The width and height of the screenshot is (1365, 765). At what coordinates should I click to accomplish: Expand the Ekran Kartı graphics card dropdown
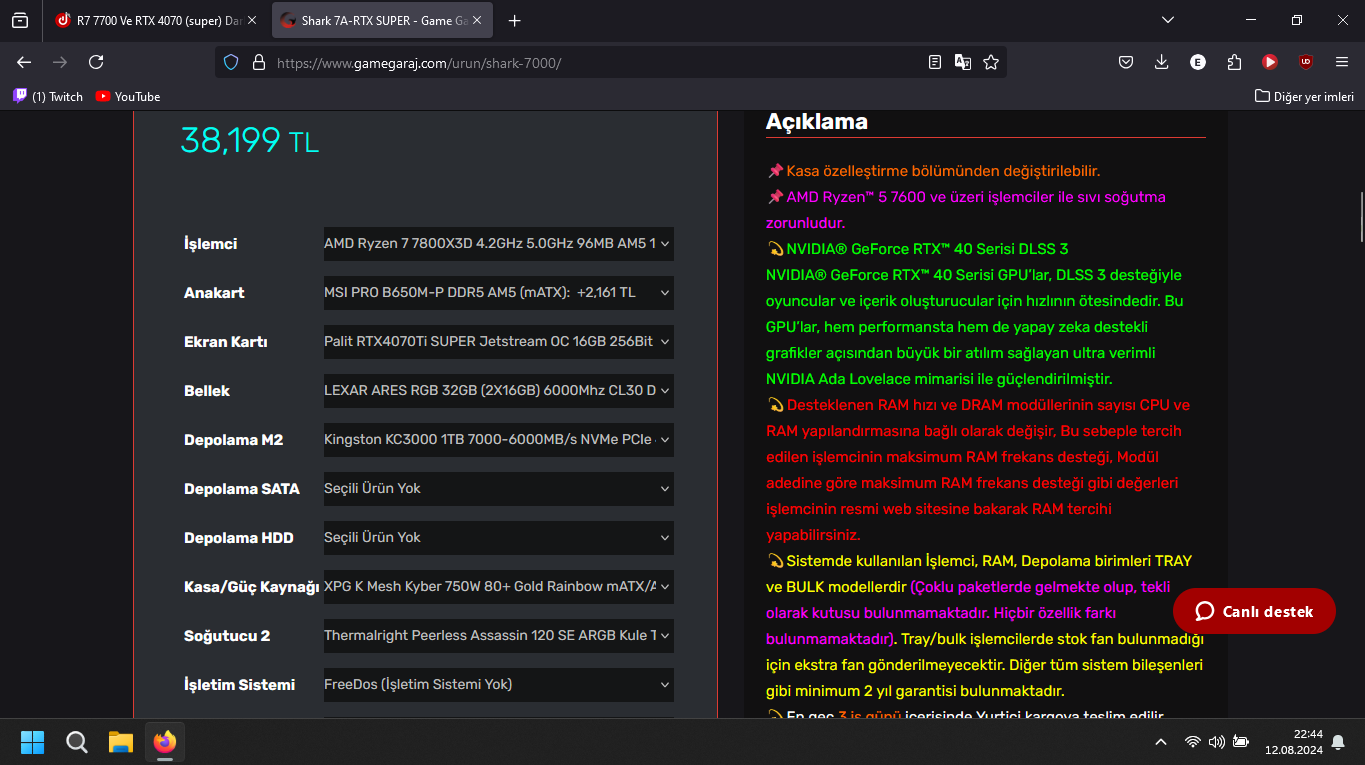coord(498,341)
